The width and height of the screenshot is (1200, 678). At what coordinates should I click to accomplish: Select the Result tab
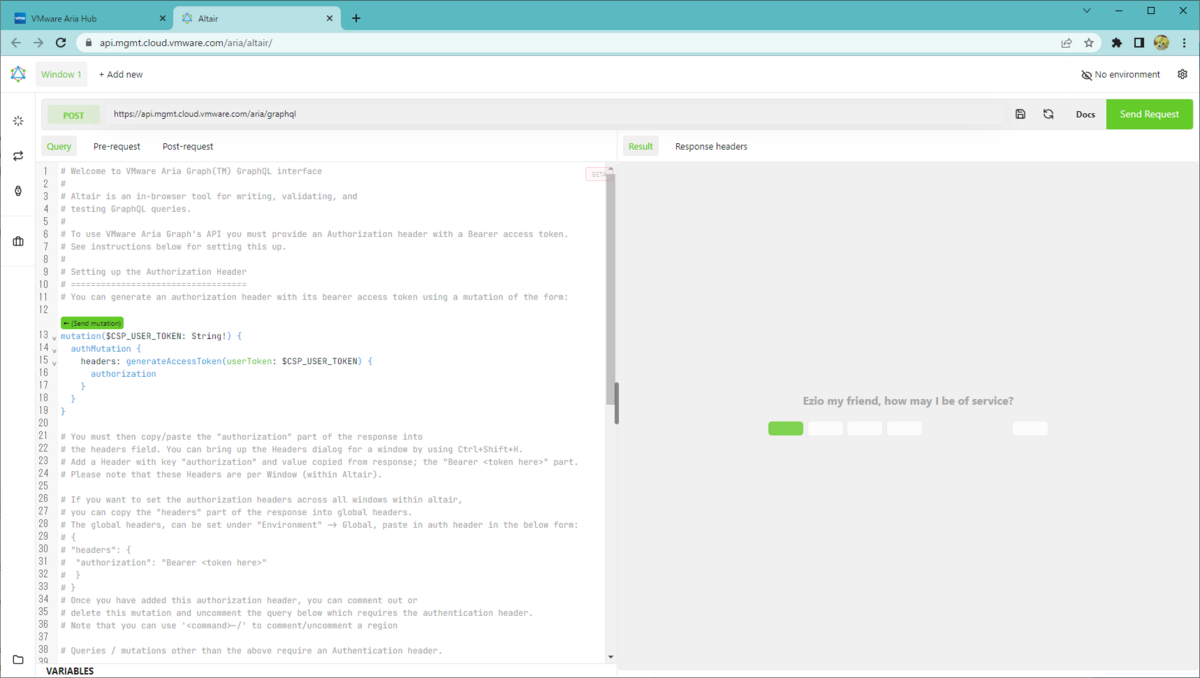point(641,146)
